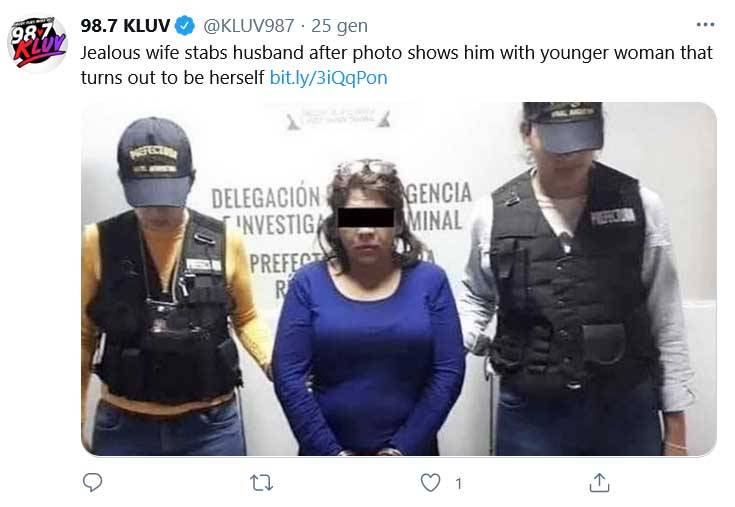This screenshot has height=507, width=735.
Task: Retweet using the arrows icon
Action: coord(262,483)
